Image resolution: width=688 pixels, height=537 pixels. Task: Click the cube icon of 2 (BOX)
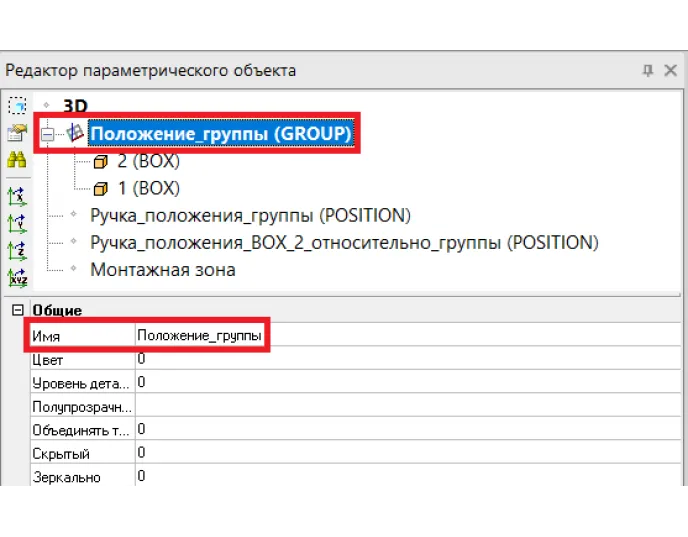pos(100,162)
